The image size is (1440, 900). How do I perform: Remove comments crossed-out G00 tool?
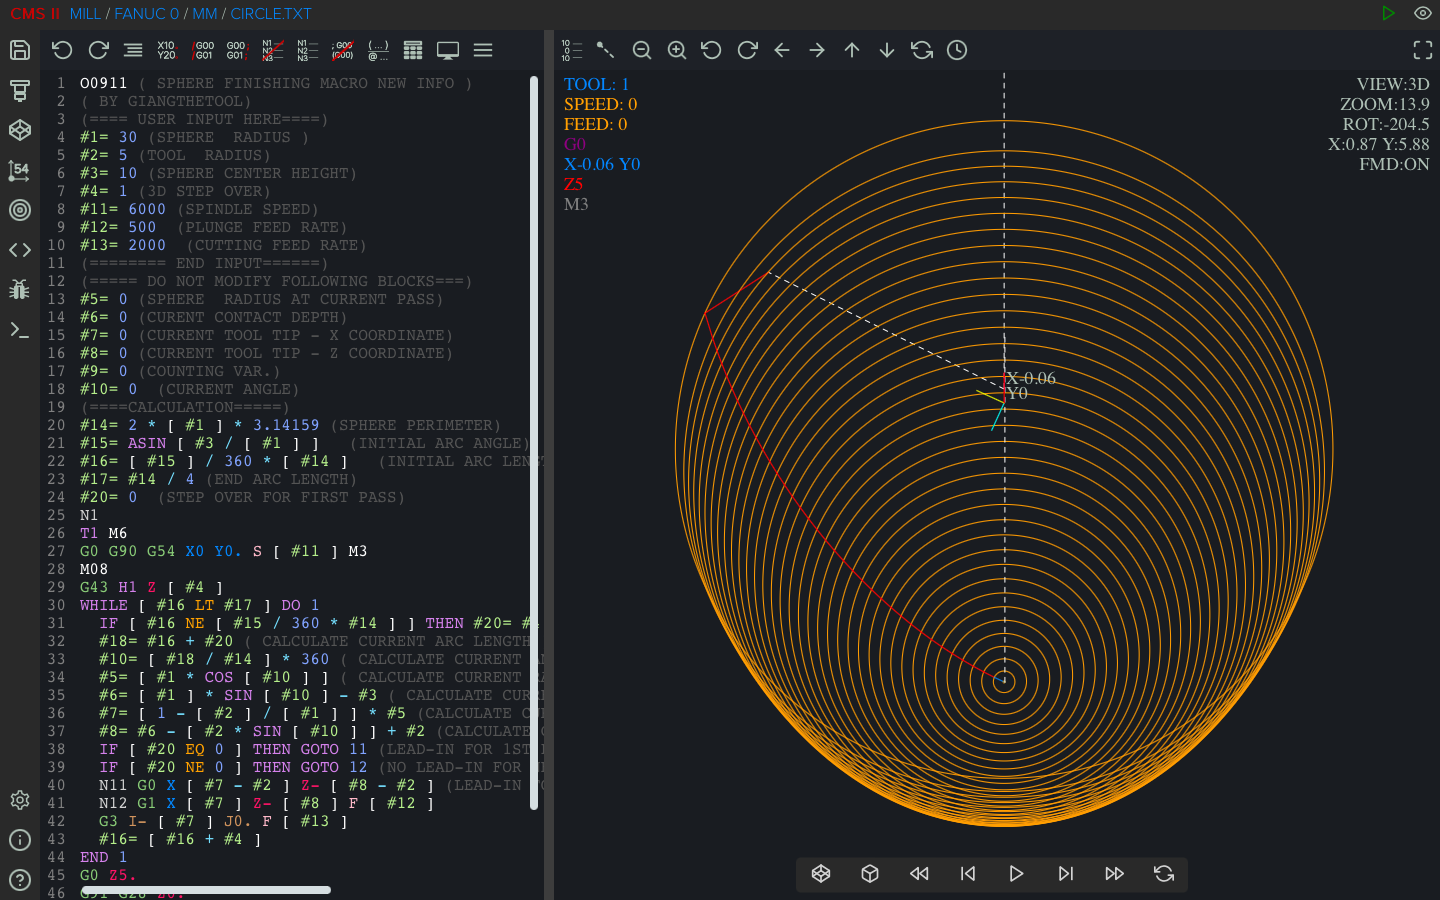[343, 50]
